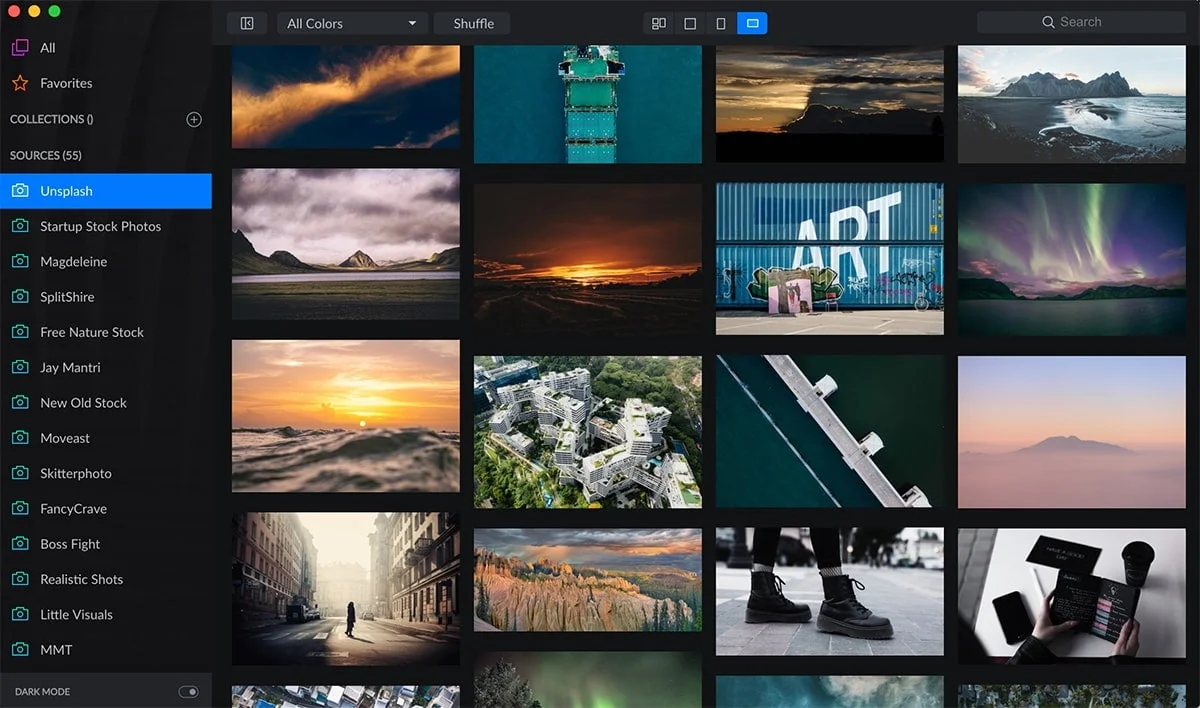This screenshot has width=1200, height=708.
Task: Add a new collection with plus icon
Action: [x=194, y=119]
